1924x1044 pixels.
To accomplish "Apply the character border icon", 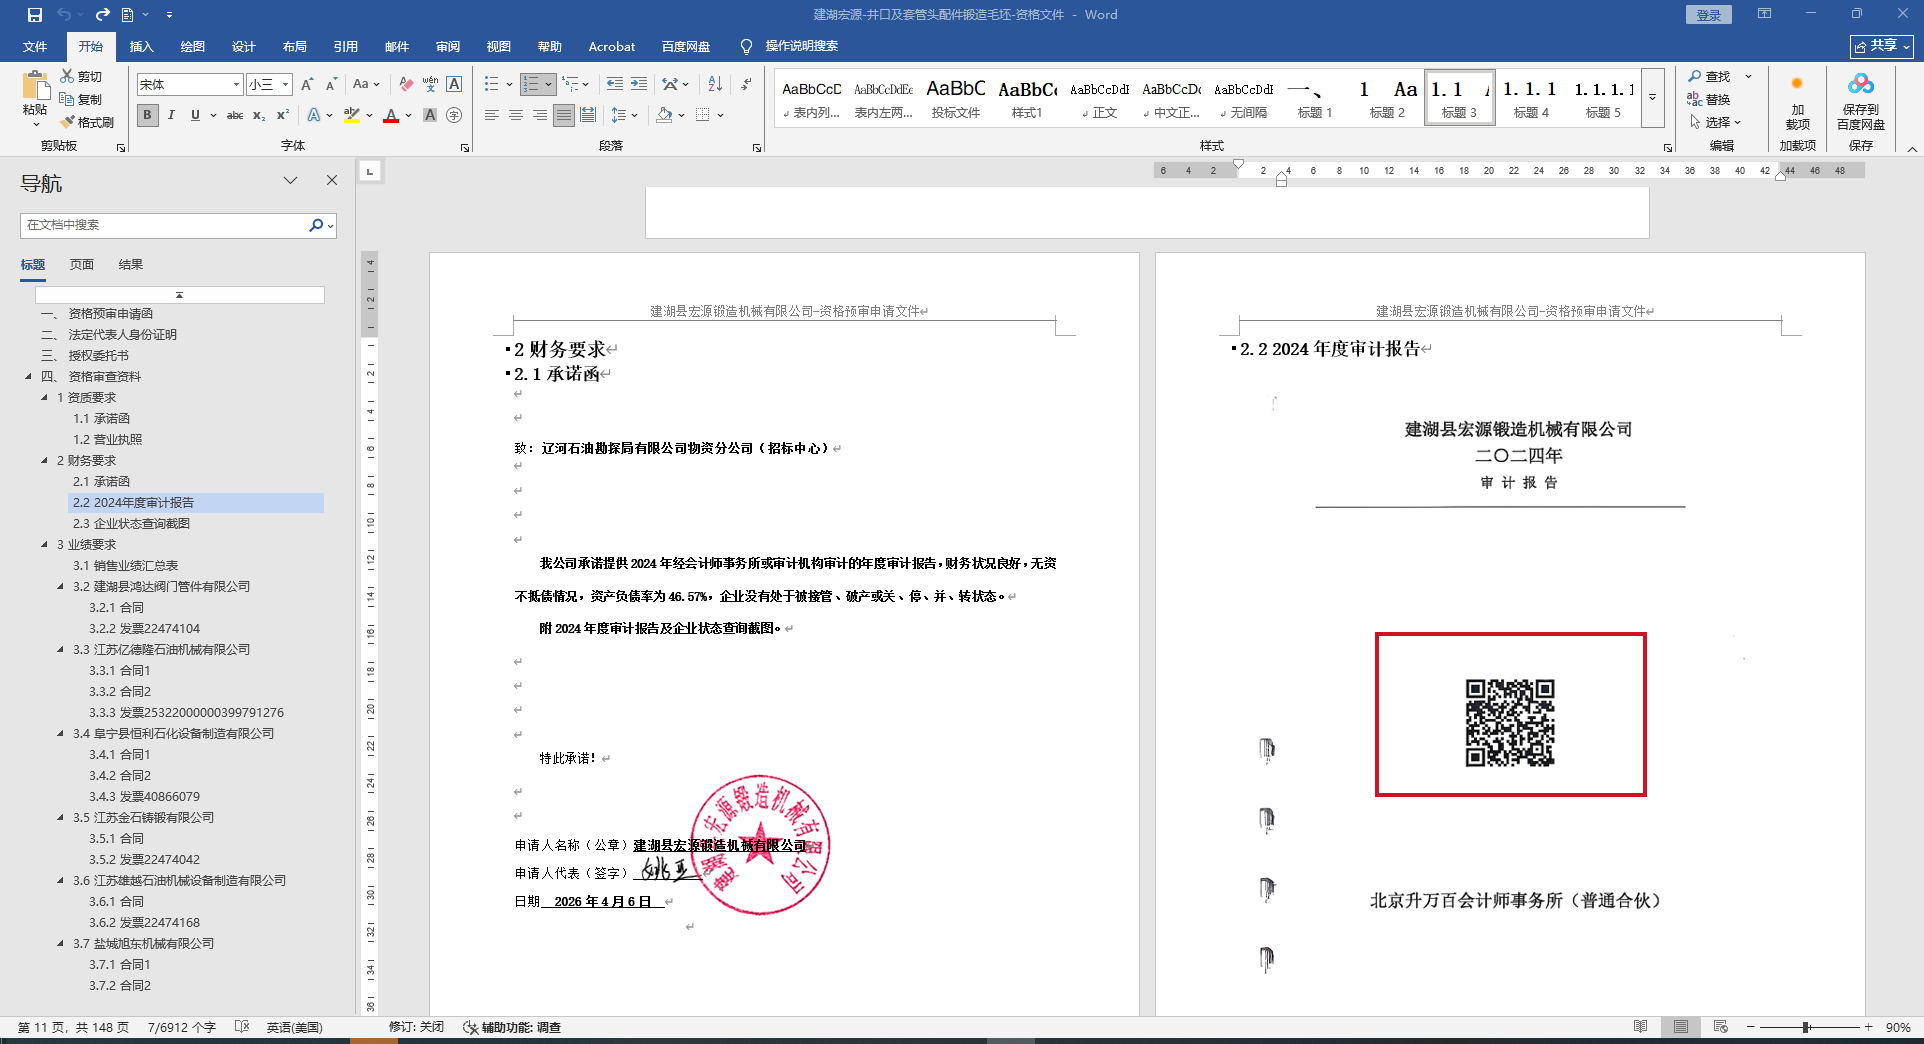I will 454,85.
